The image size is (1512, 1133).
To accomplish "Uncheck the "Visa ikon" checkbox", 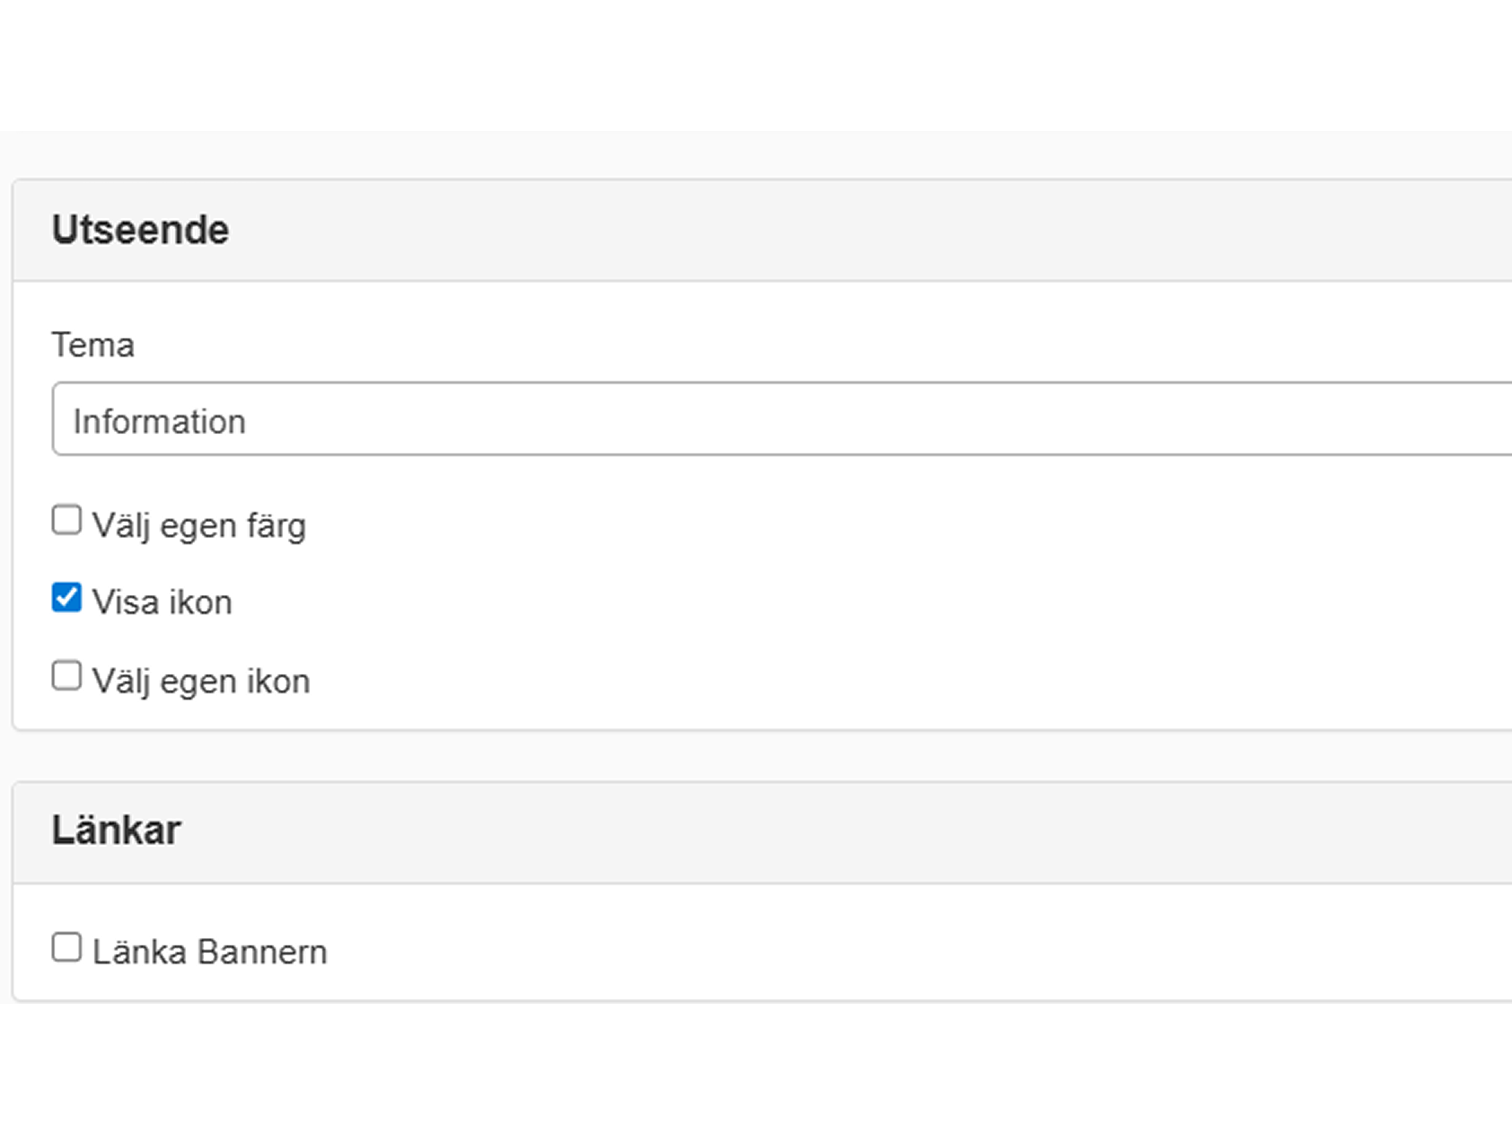I will 66,598.
